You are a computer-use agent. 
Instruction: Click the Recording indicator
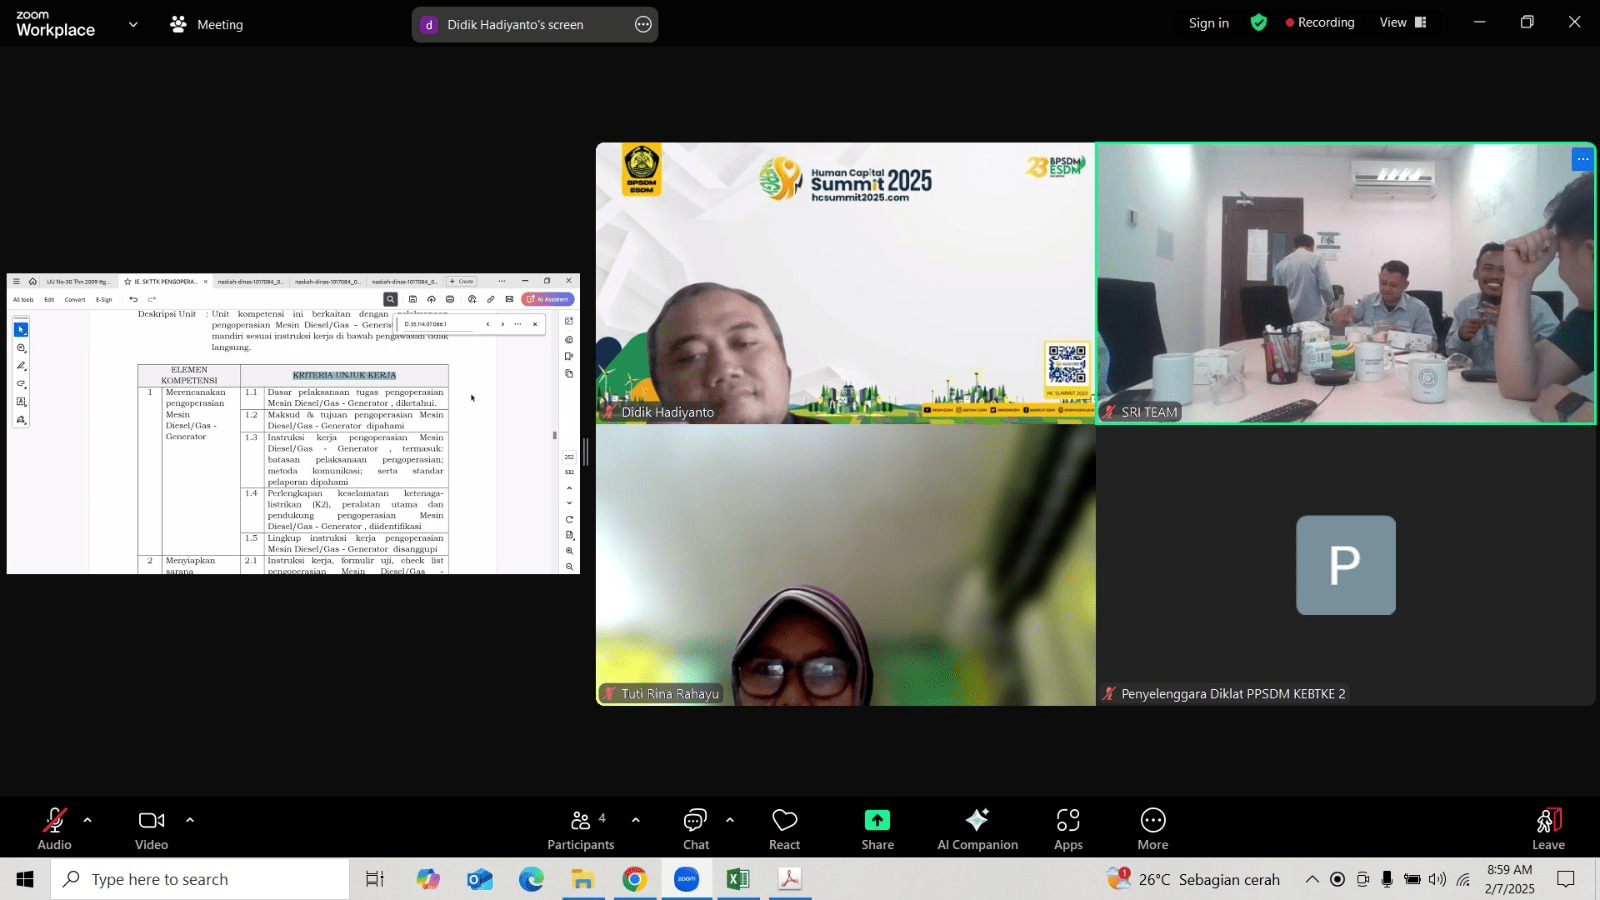click(1320, 22)
